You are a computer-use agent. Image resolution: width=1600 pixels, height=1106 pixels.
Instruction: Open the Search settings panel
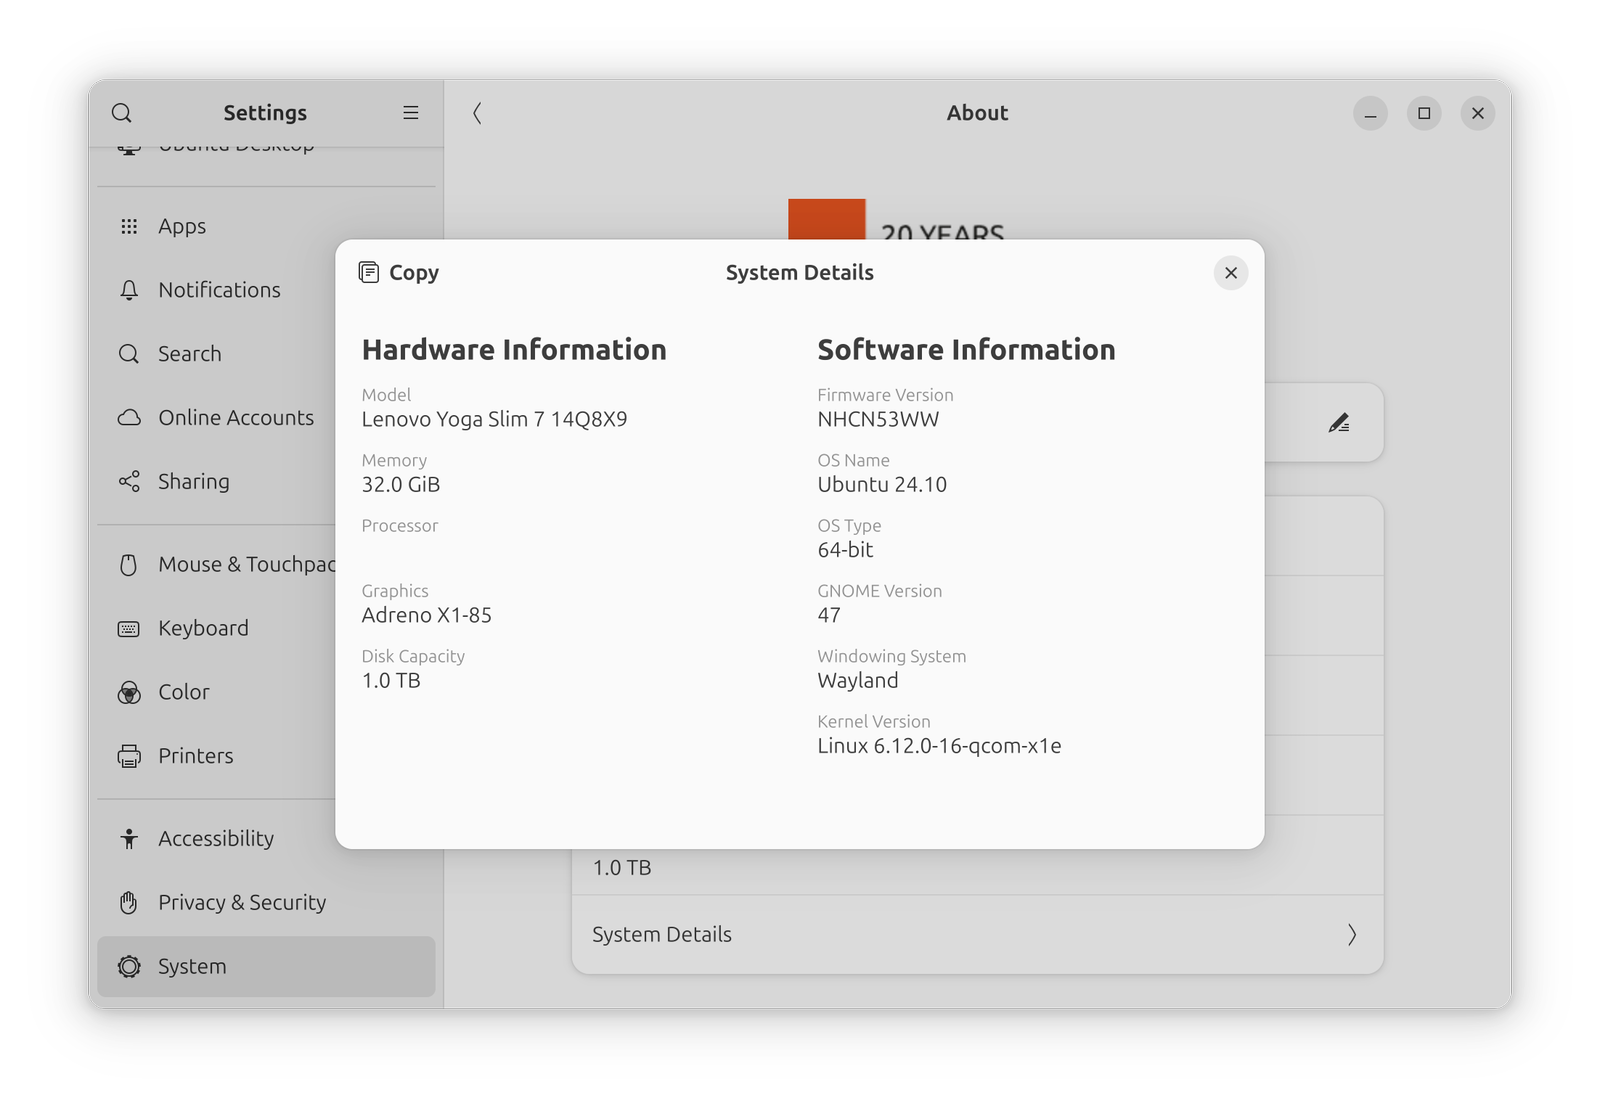pos(190,354)
